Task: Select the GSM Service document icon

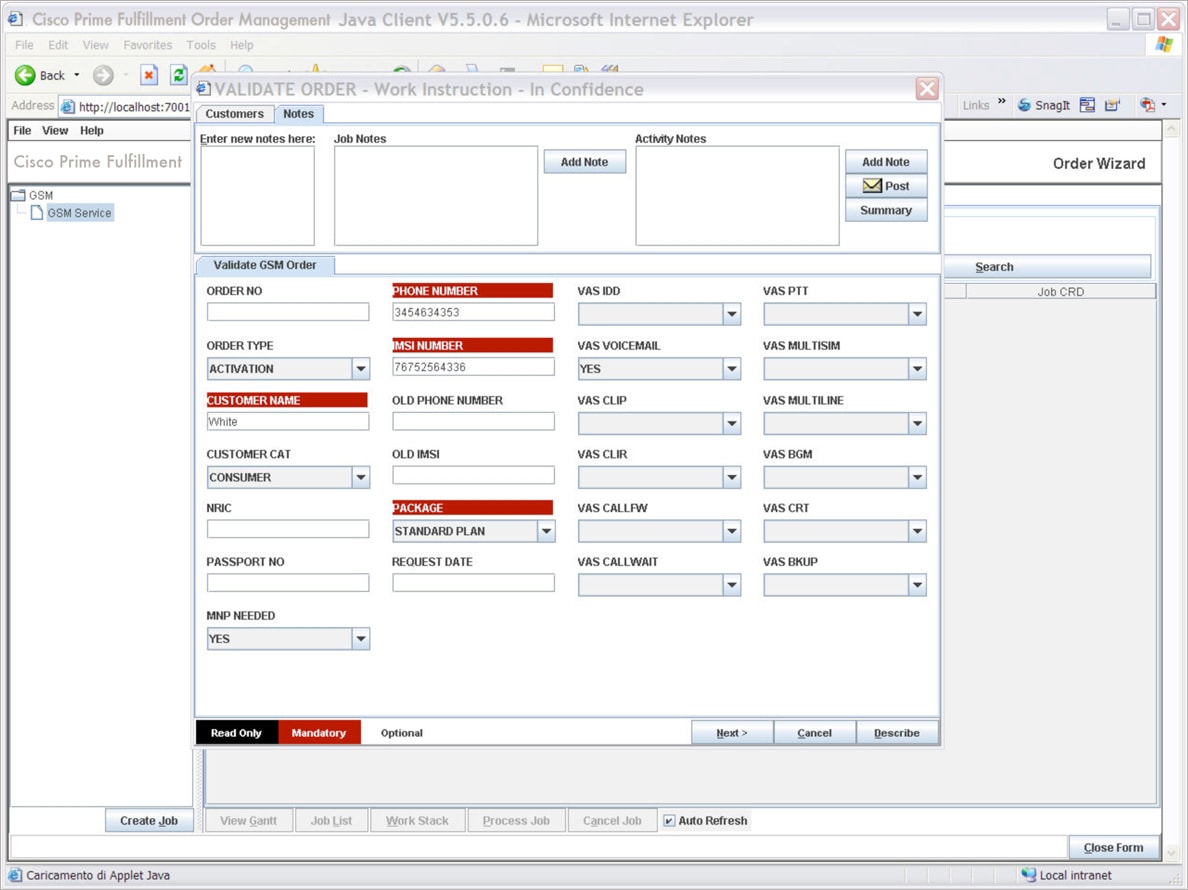Action: point(36,213)
